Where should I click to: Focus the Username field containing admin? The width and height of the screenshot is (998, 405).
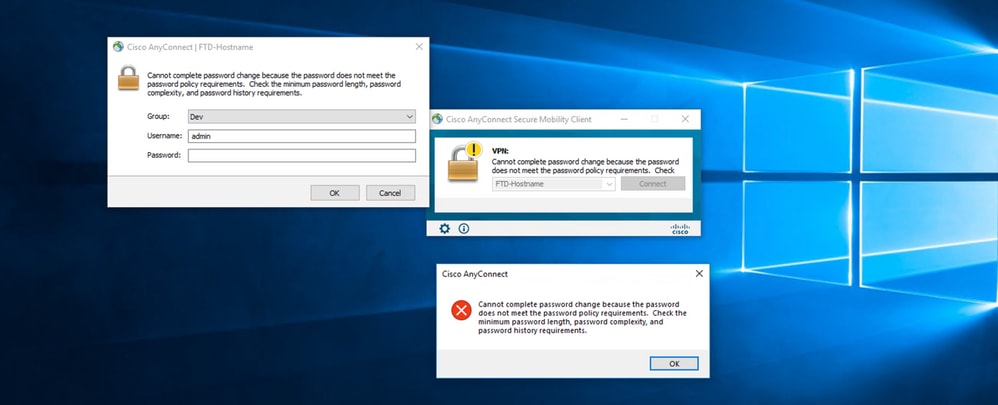302,136
